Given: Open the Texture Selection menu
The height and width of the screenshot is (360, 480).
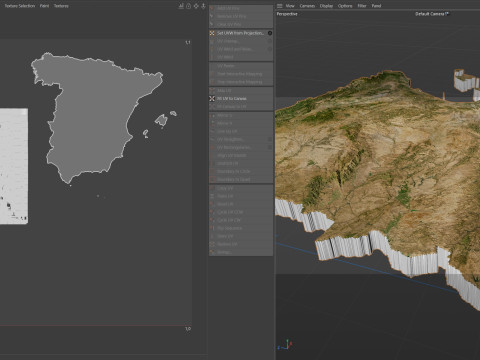Looking at the screenshot, I should 20,6.
